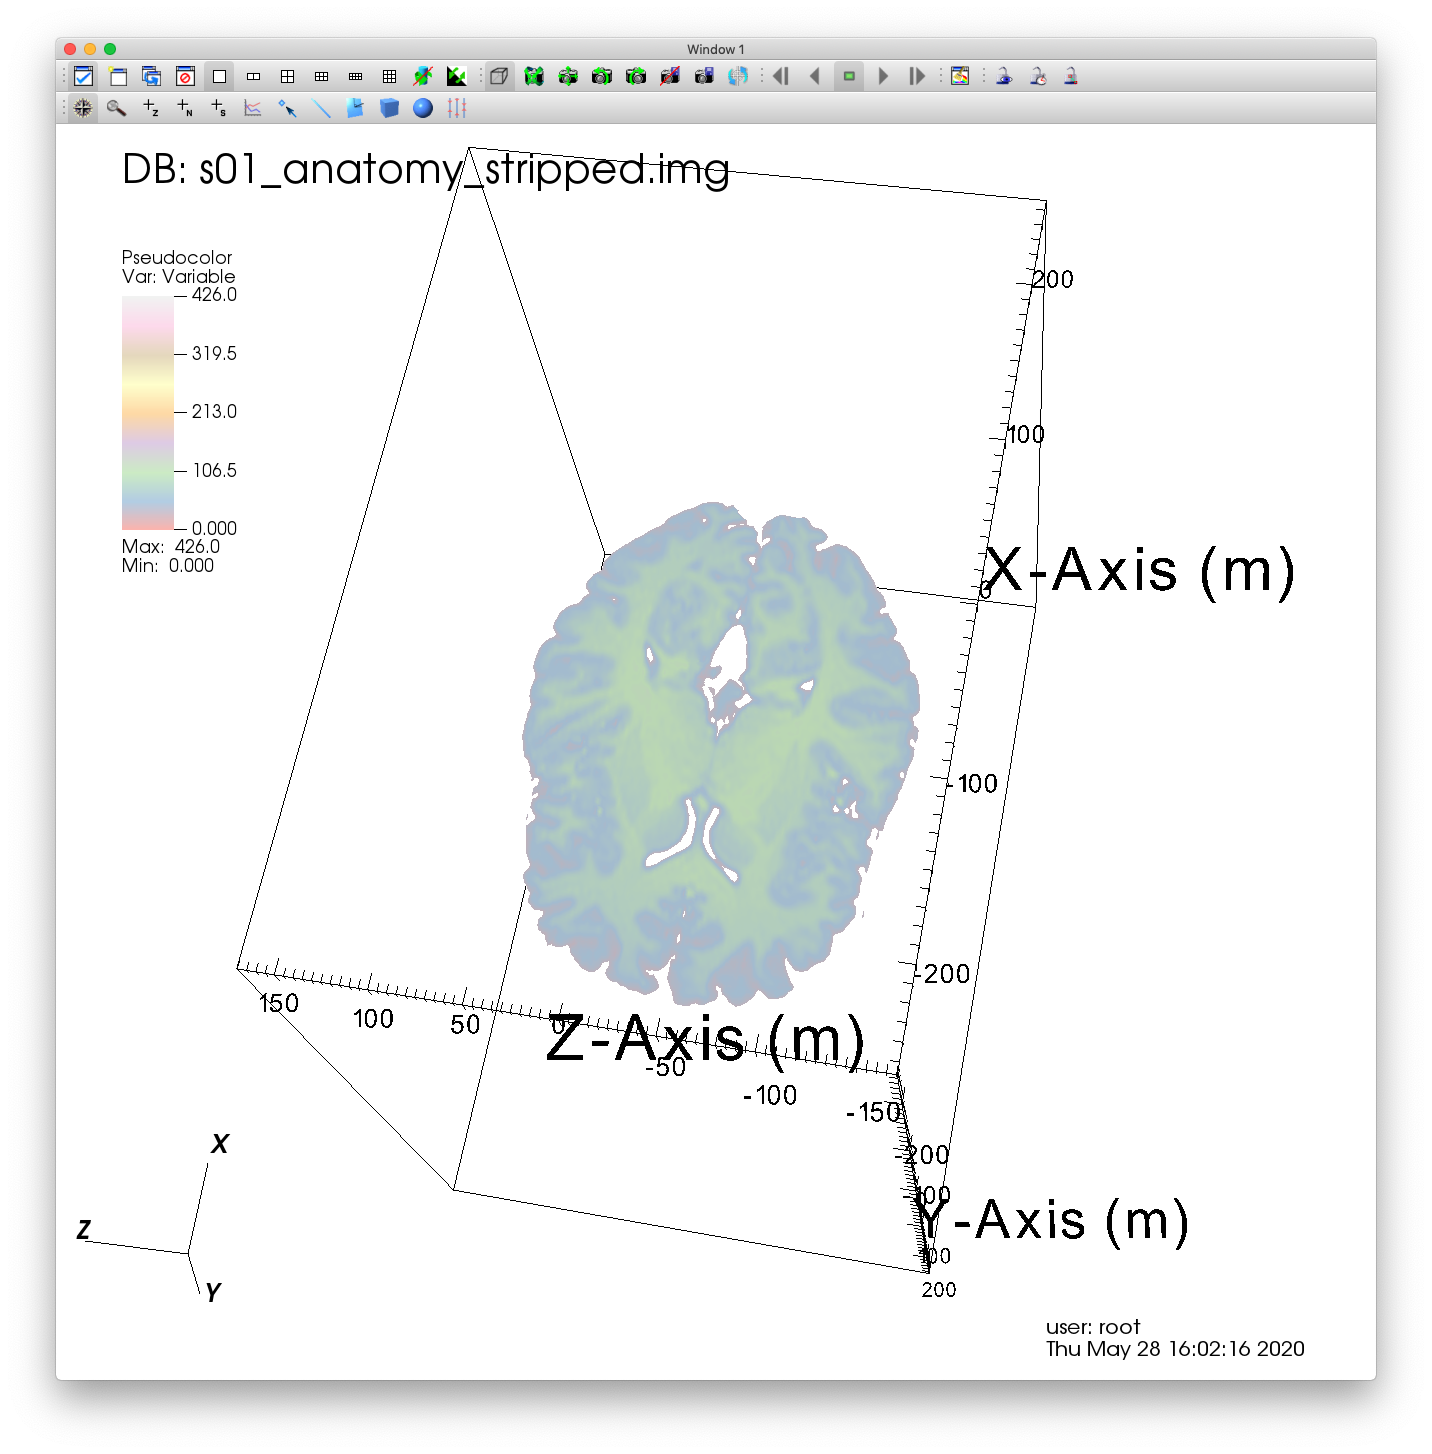
Task: Click the reset view camera icon
Action: tap(534, 76)
